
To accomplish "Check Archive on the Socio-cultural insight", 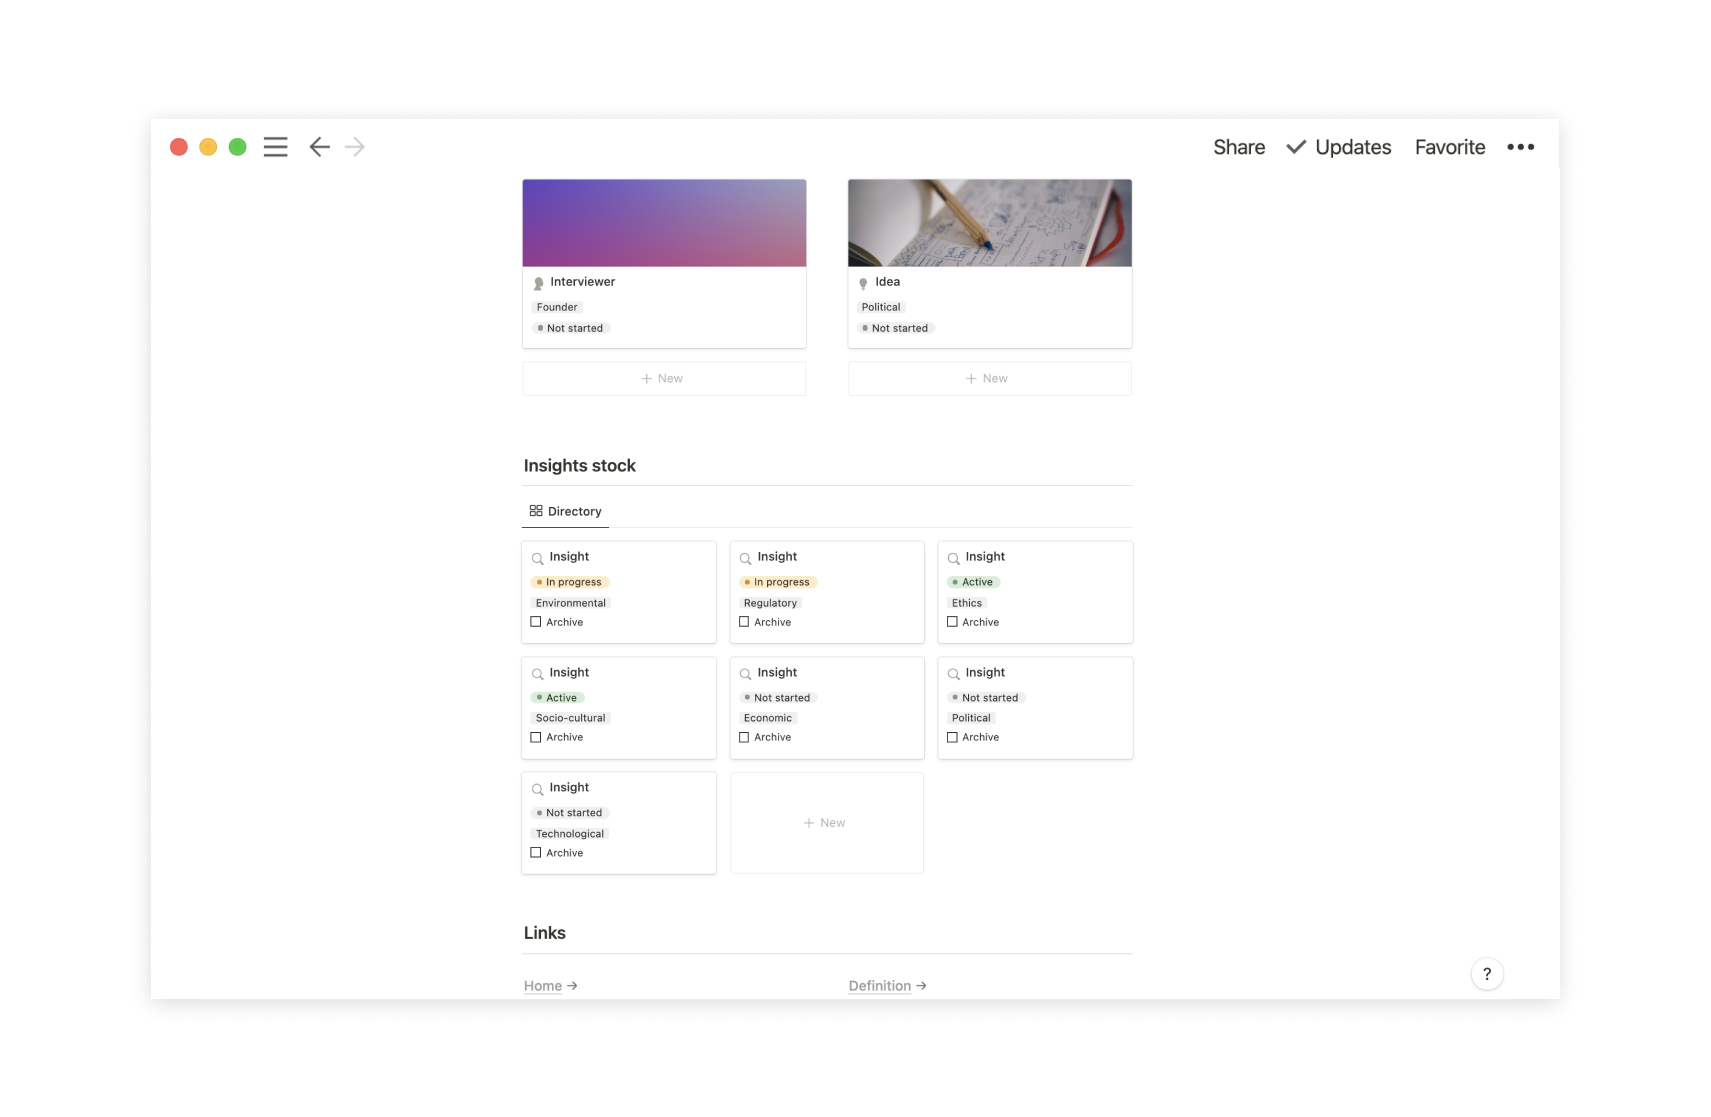I will point(536,737).
